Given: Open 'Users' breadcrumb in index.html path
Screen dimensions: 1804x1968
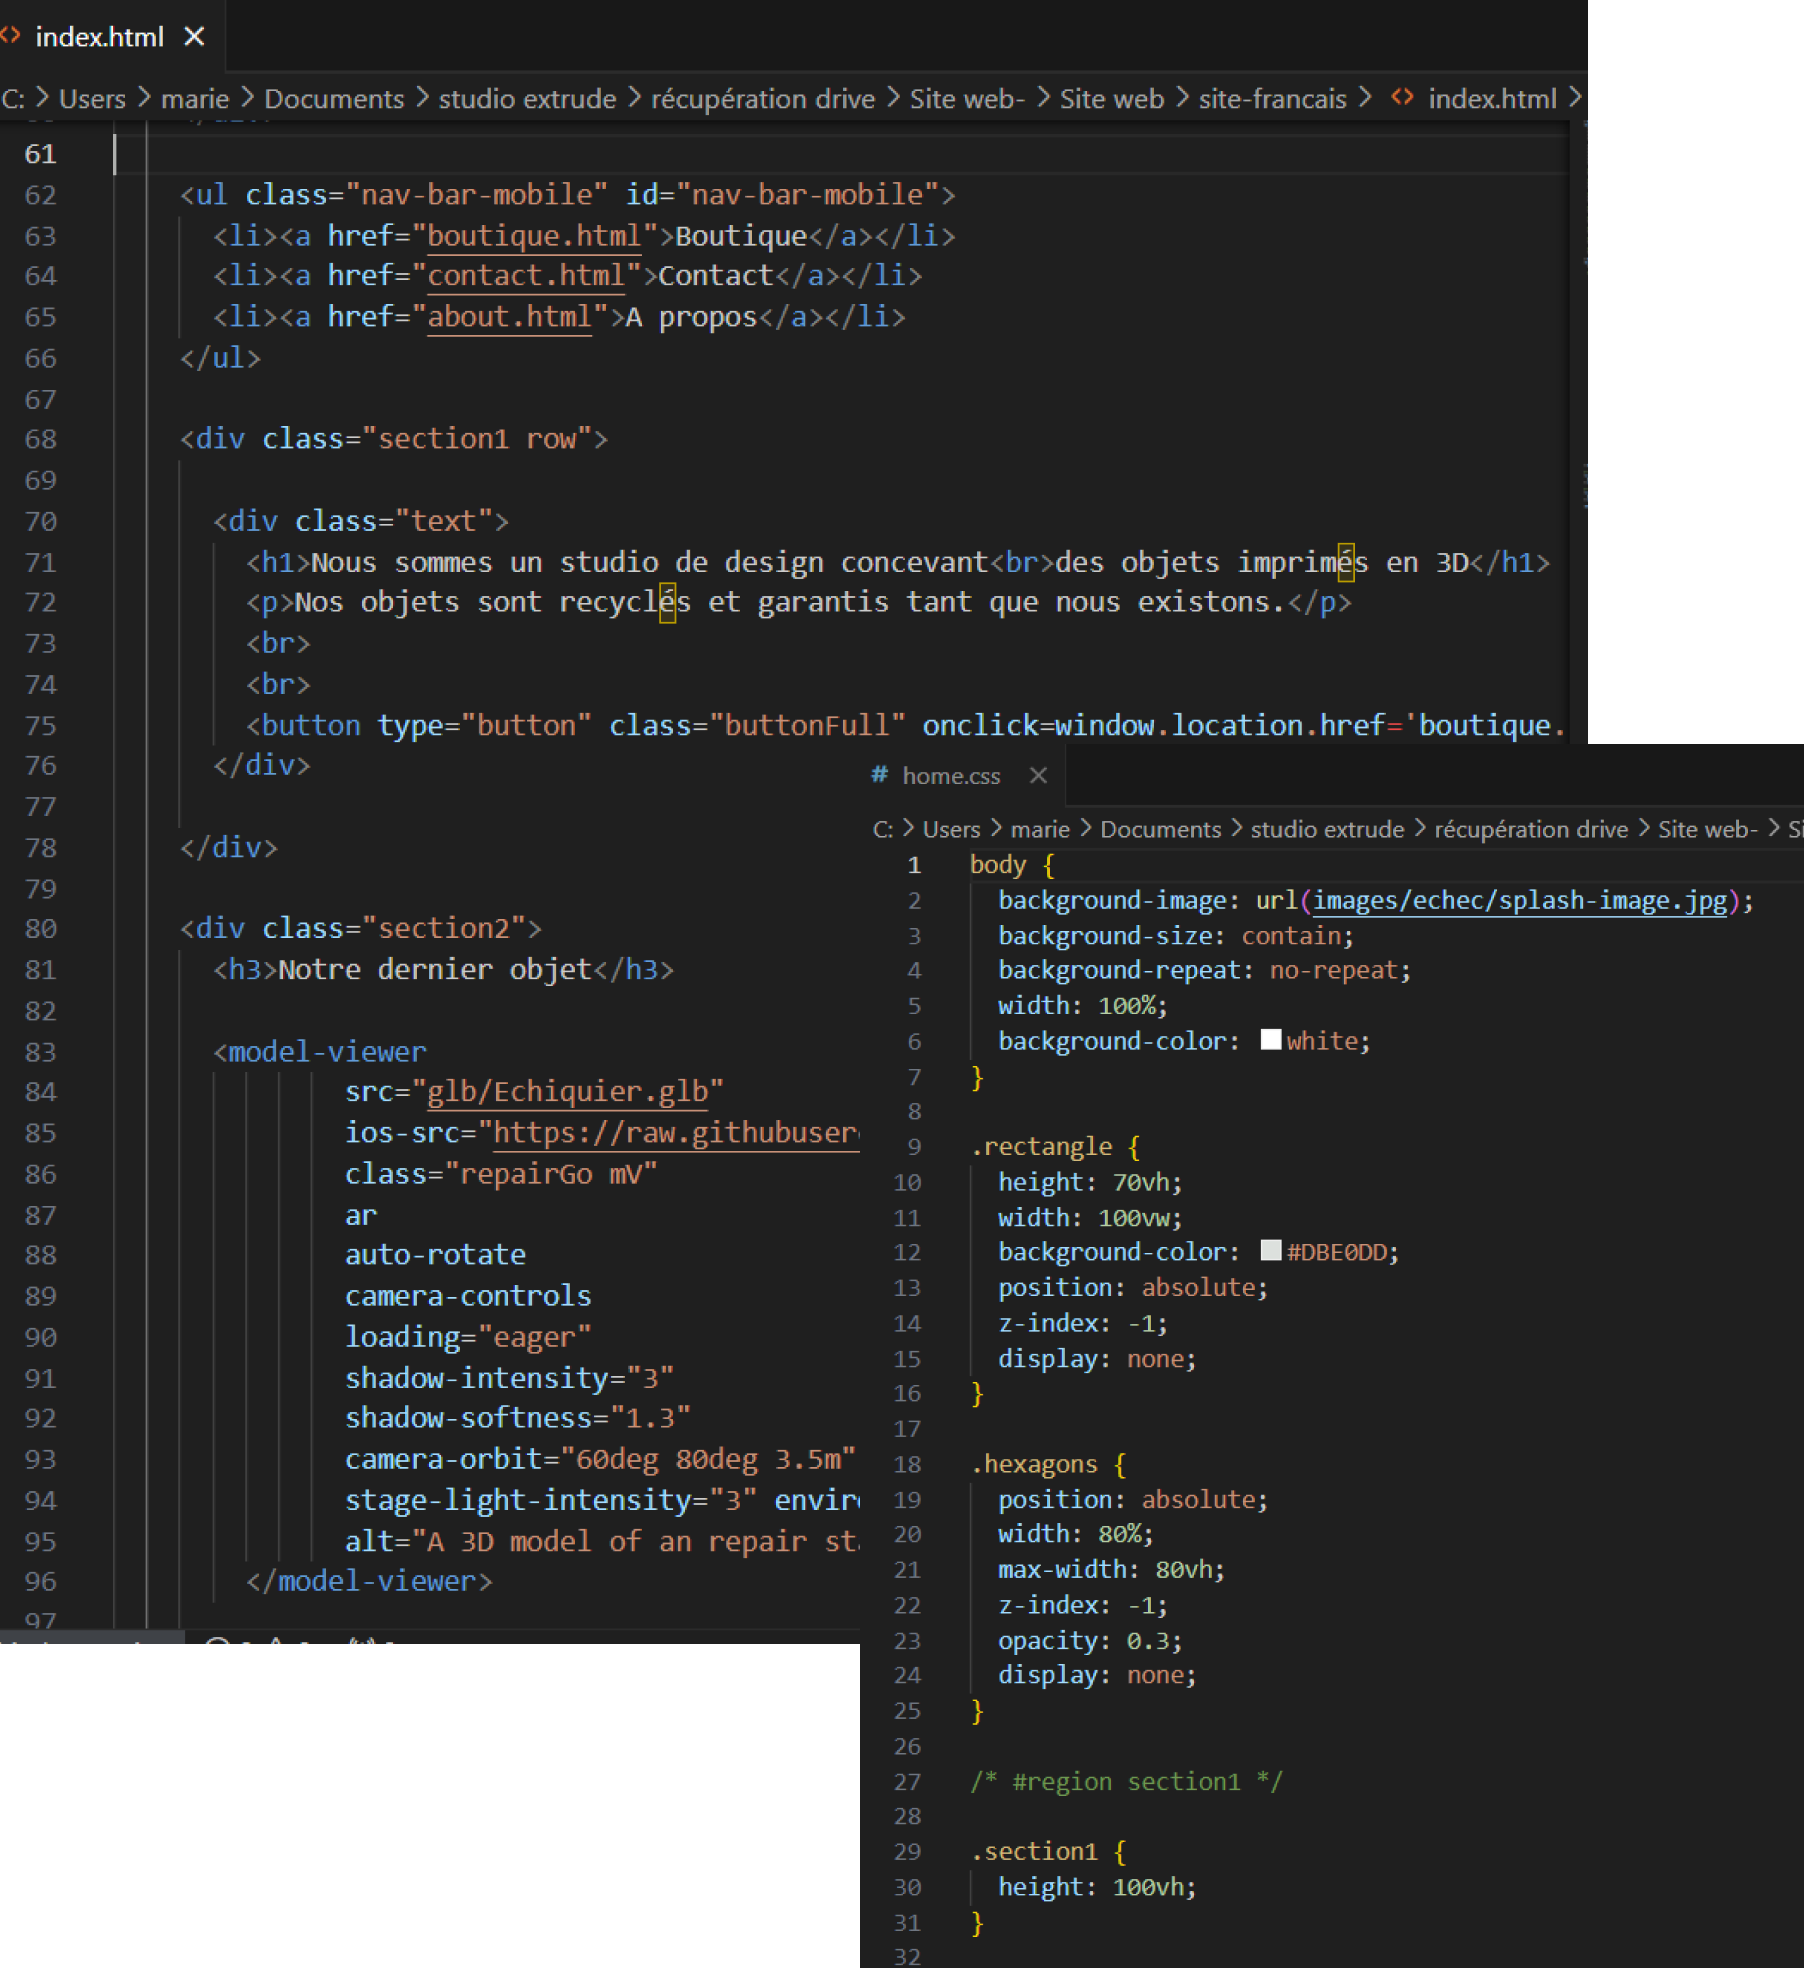Looking at the screenshot, I should point(92,99).
